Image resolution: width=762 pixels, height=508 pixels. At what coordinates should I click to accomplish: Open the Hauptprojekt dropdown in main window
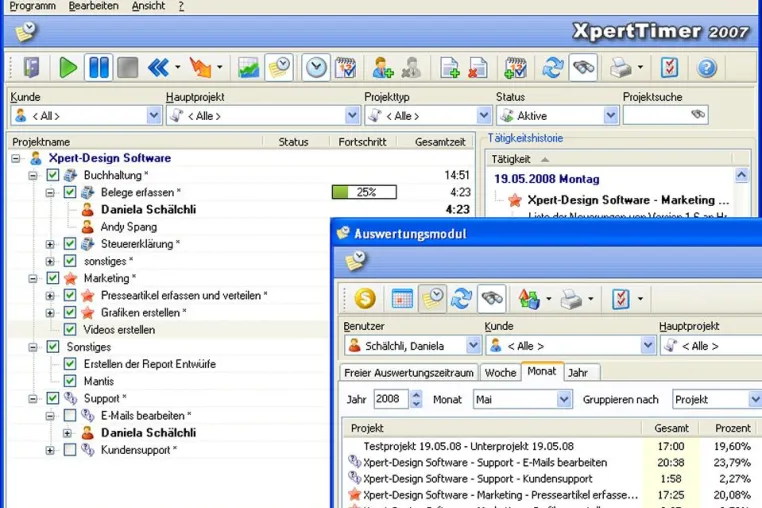point(352,116)
